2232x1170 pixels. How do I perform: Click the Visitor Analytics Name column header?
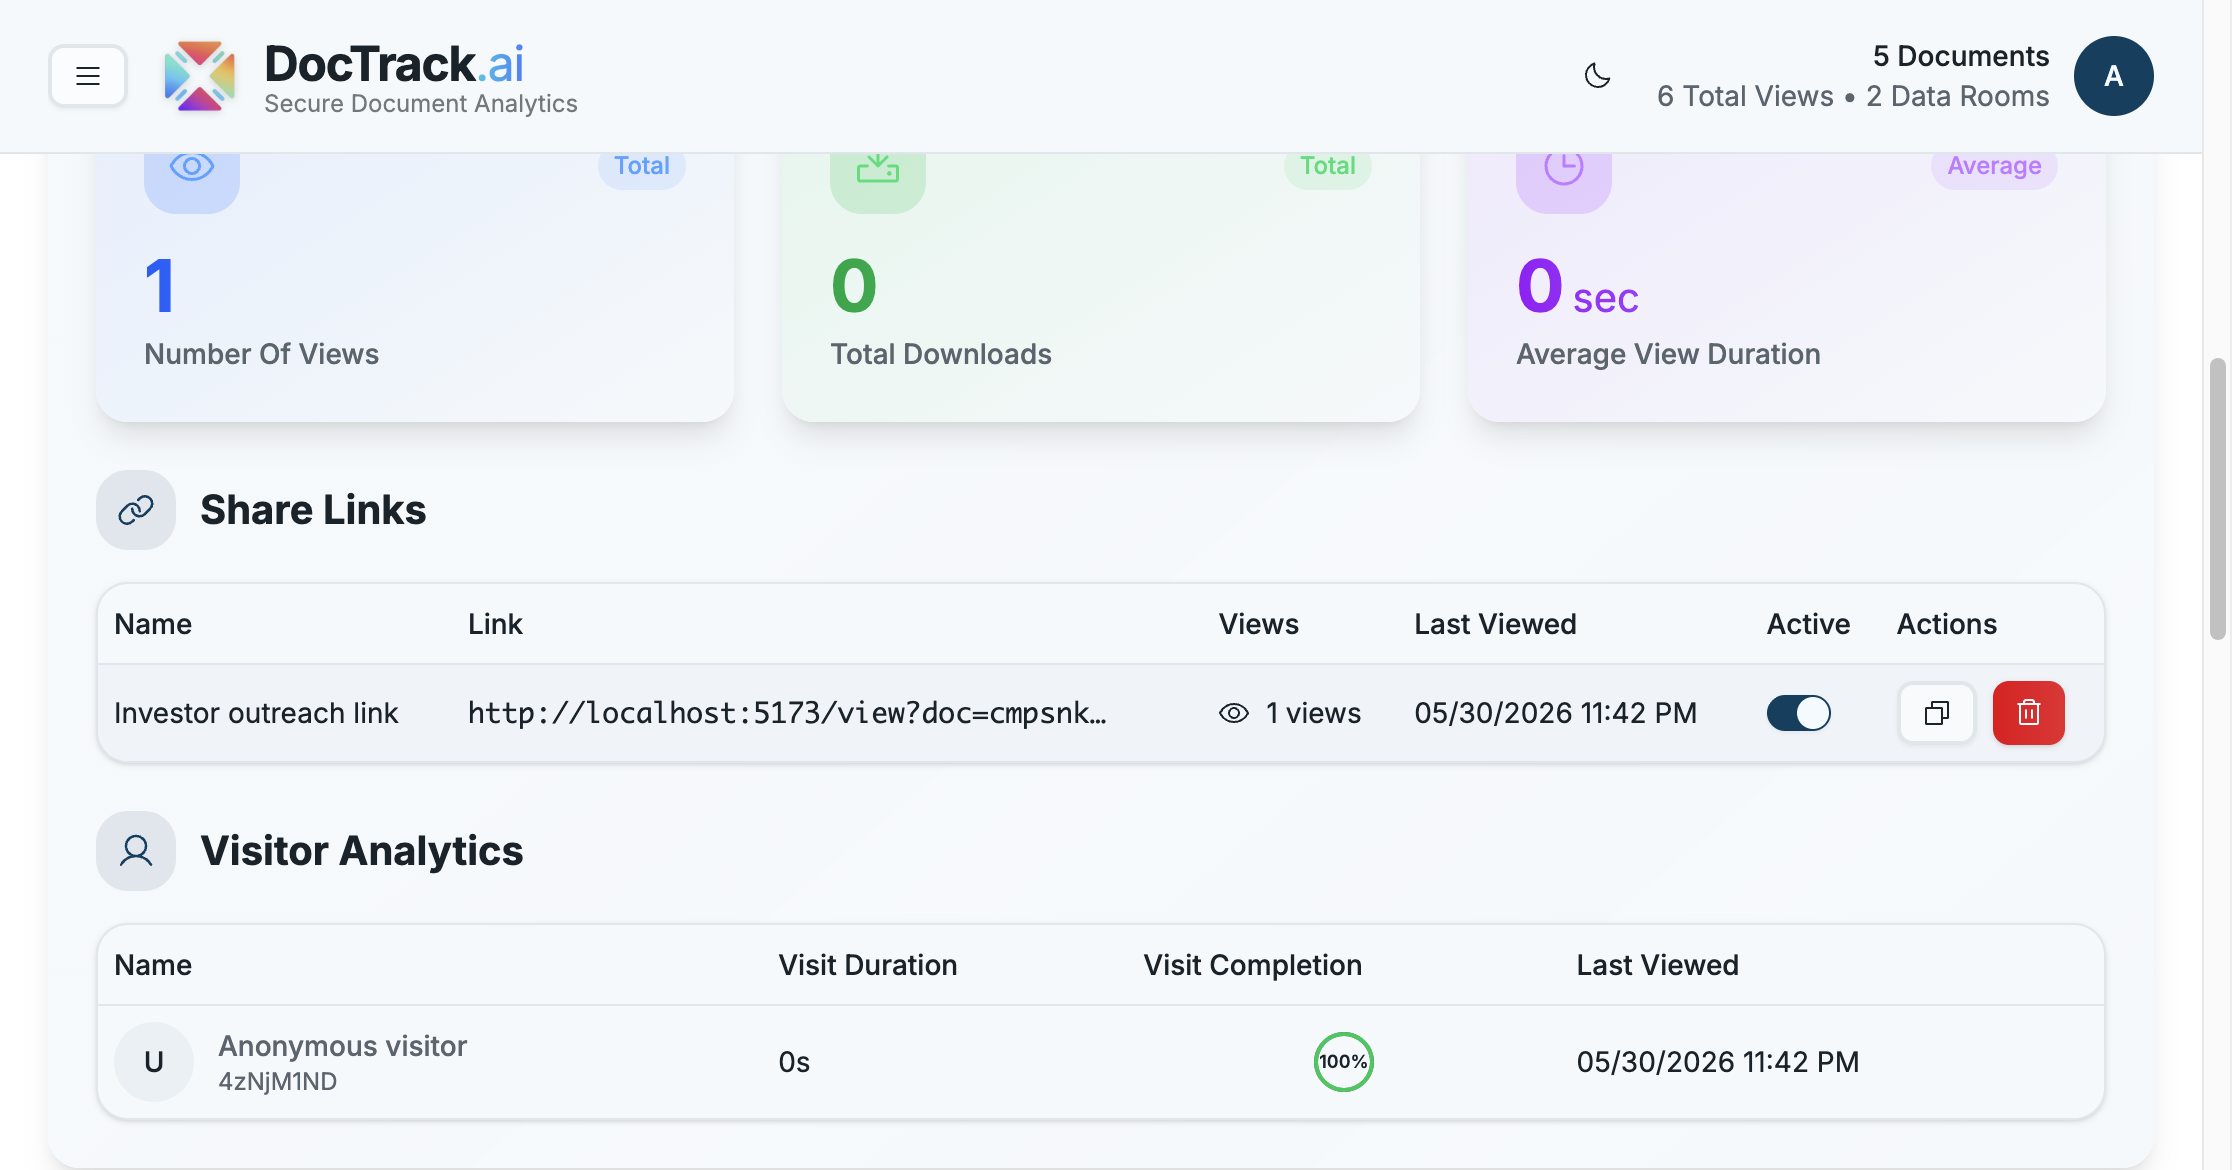click(153, 965)
